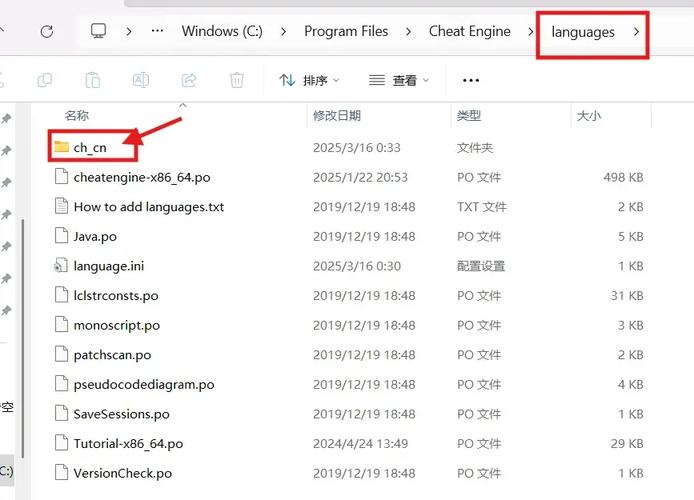The image size is (694, 500).
Task: Click the refresh button in the address bar
Action: tap(47, 31)
